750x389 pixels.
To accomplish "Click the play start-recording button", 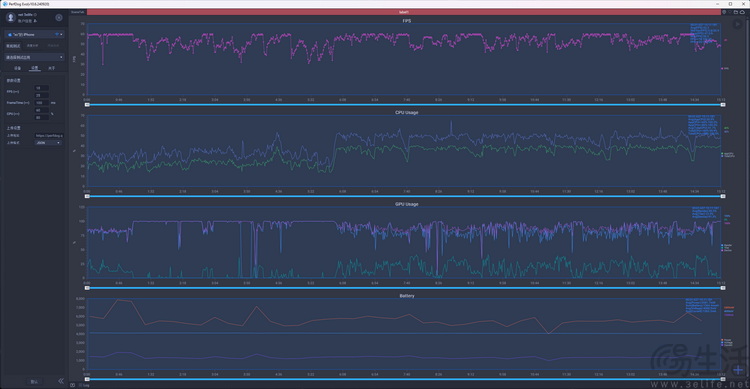I will [x=738, y=24].
